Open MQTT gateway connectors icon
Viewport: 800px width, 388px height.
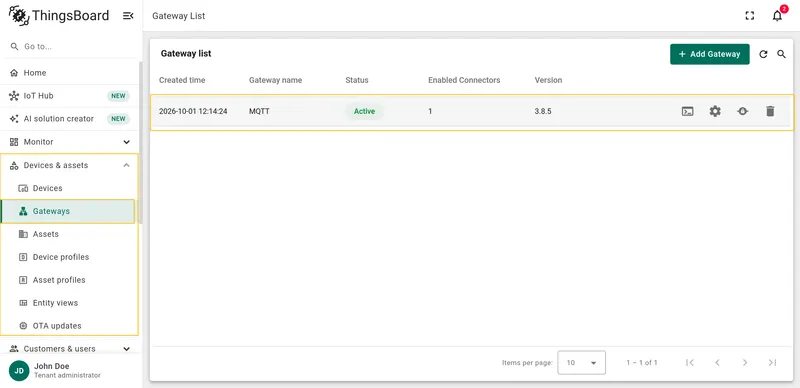743,111
